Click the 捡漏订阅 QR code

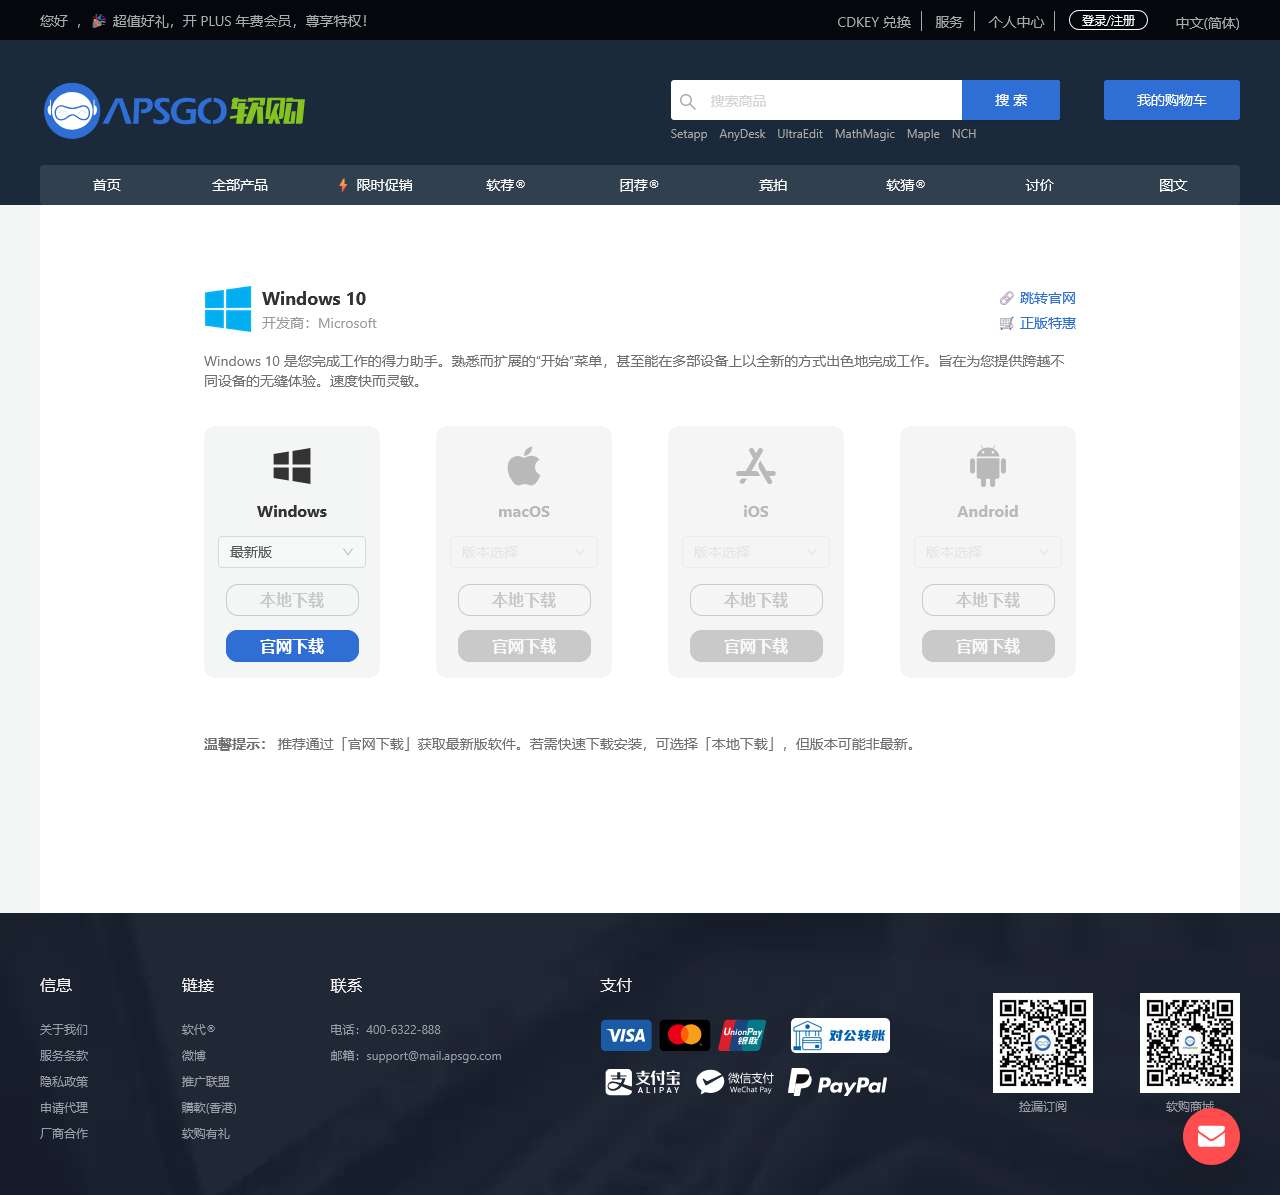pyautogui.click(x=1043, y=1043)
